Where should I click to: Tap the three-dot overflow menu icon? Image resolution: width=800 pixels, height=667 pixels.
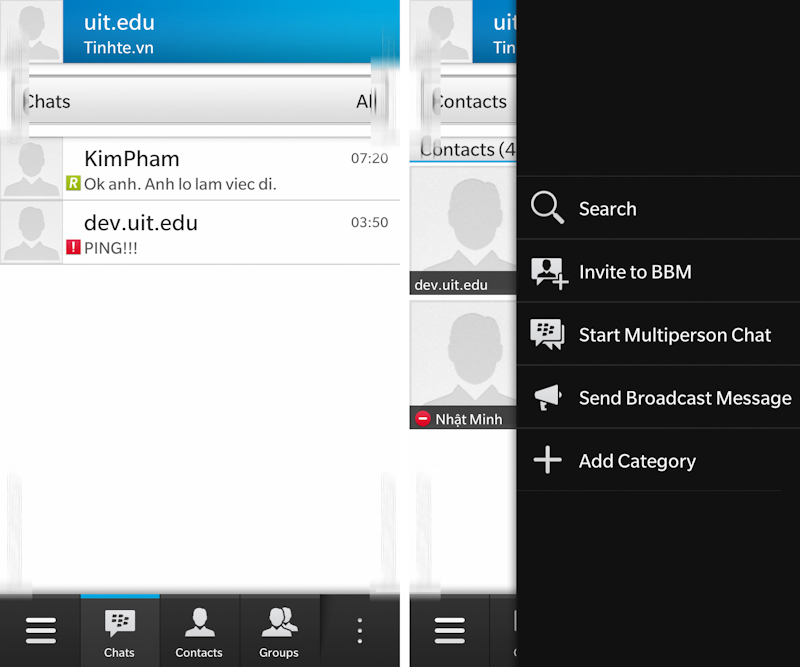point(360,631)
